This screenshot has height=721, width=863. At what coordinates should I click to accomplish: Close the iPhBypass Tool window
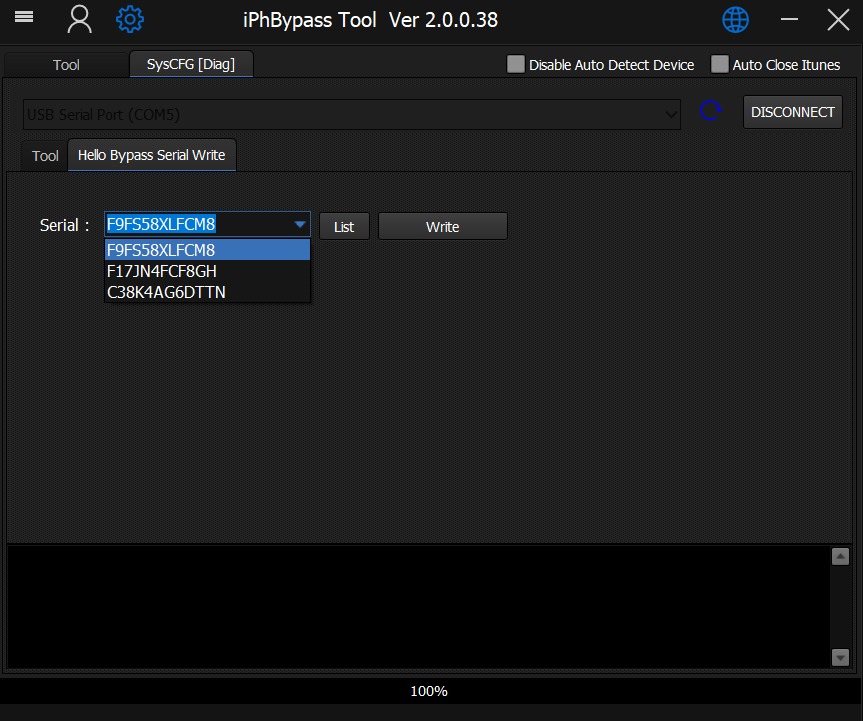[838, 20]
